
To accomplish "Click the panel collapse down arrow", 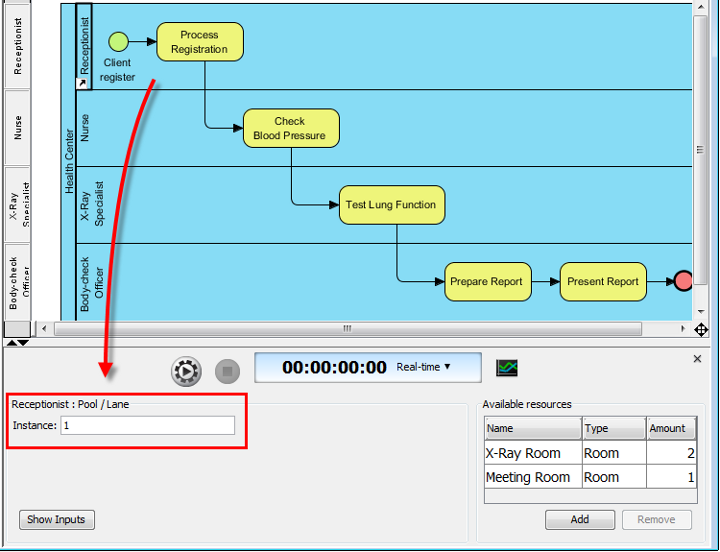I will tap(23, 343).
